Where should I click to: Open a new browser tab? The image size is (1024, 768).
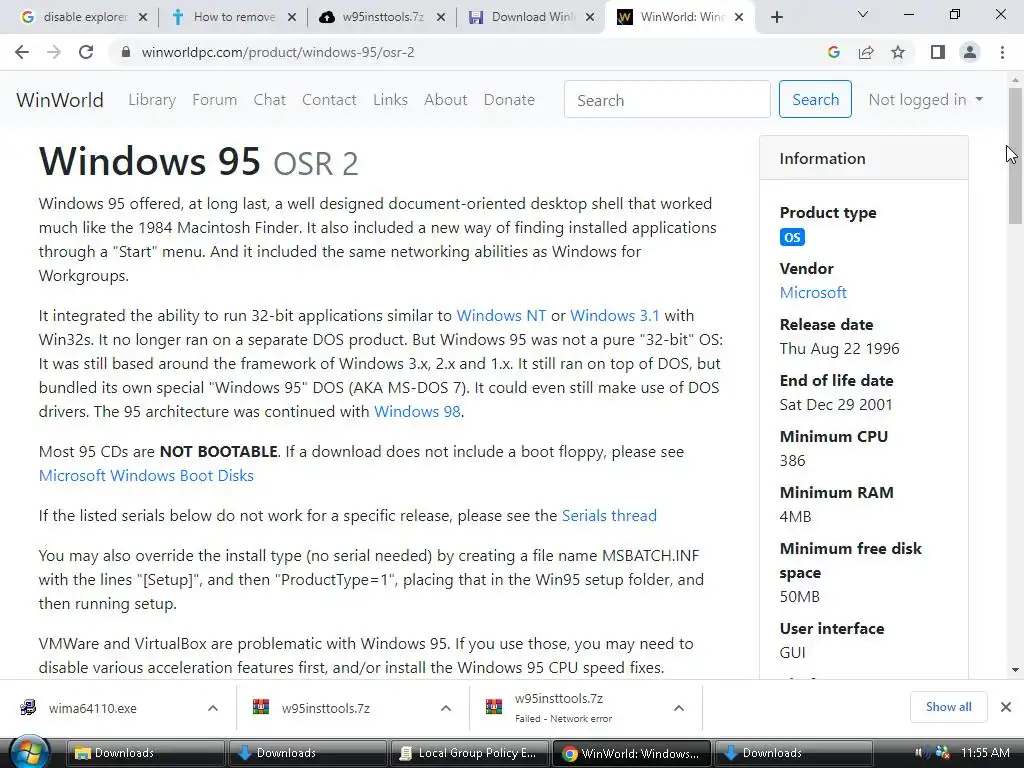[776, 17]
